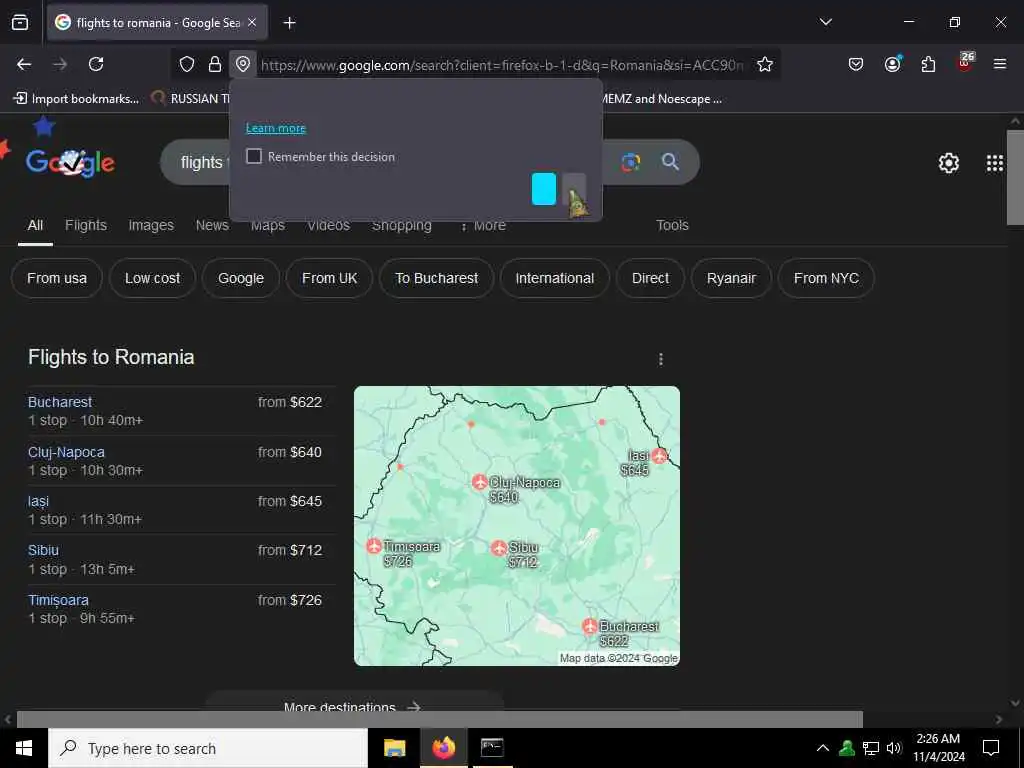Open the terminal window from taskbar

pyautogui.click(x=492, y=748)
